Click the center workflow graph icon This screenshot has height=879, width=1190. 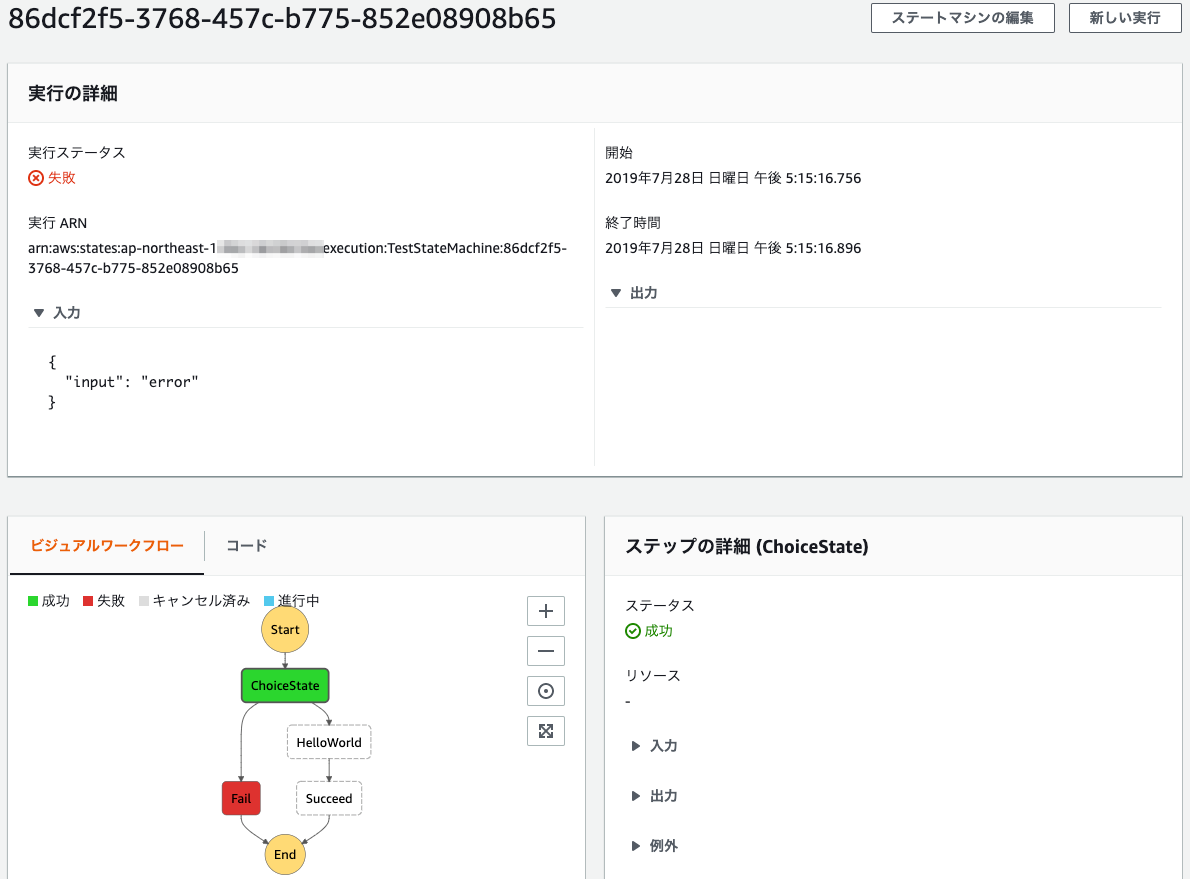545,691
